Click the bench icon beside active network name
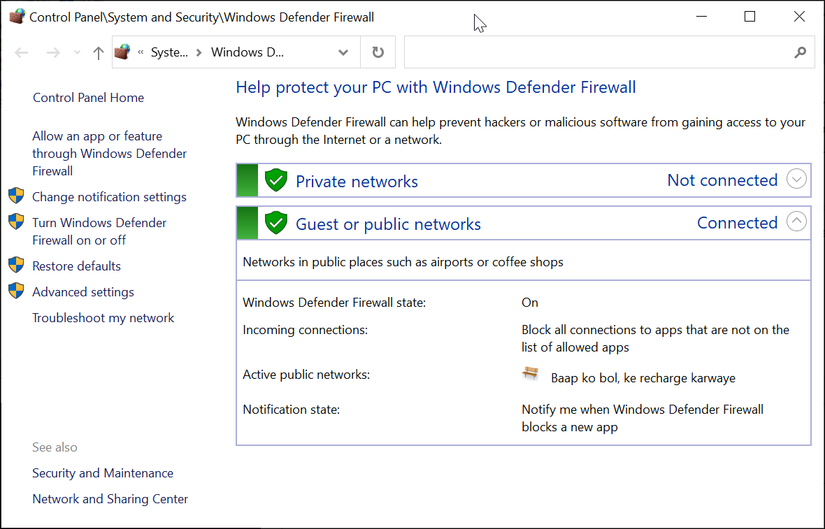825x529 pixels. [530, 373]
